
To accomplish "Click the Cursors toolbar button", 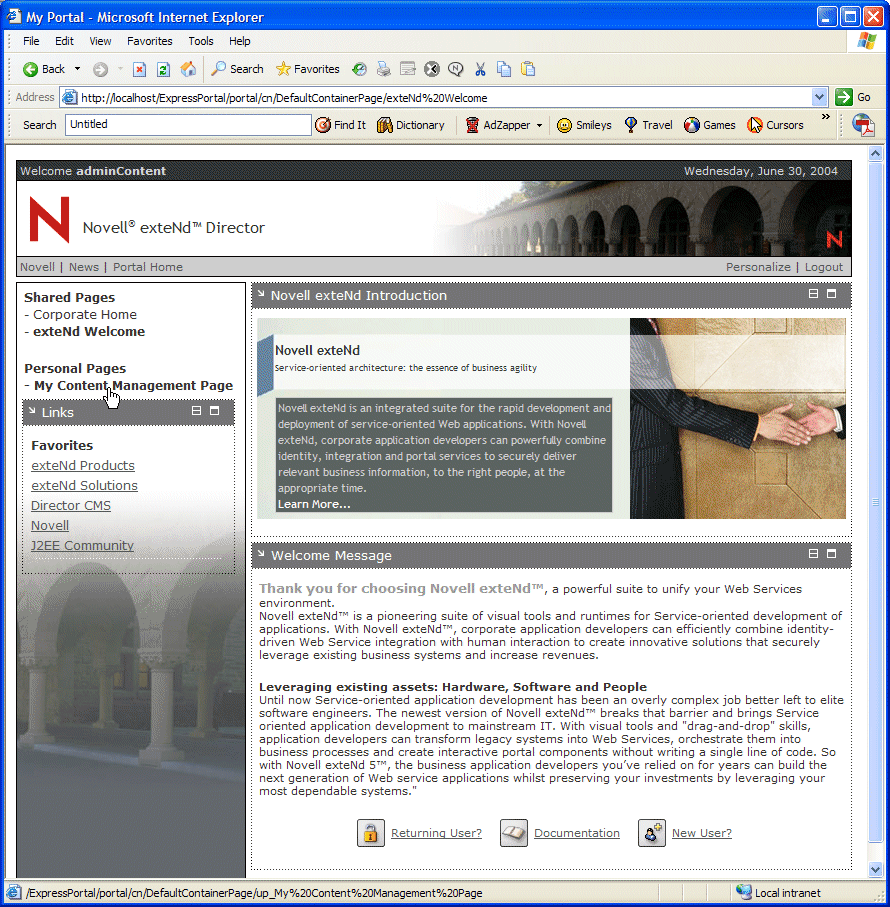I will 775,125.
